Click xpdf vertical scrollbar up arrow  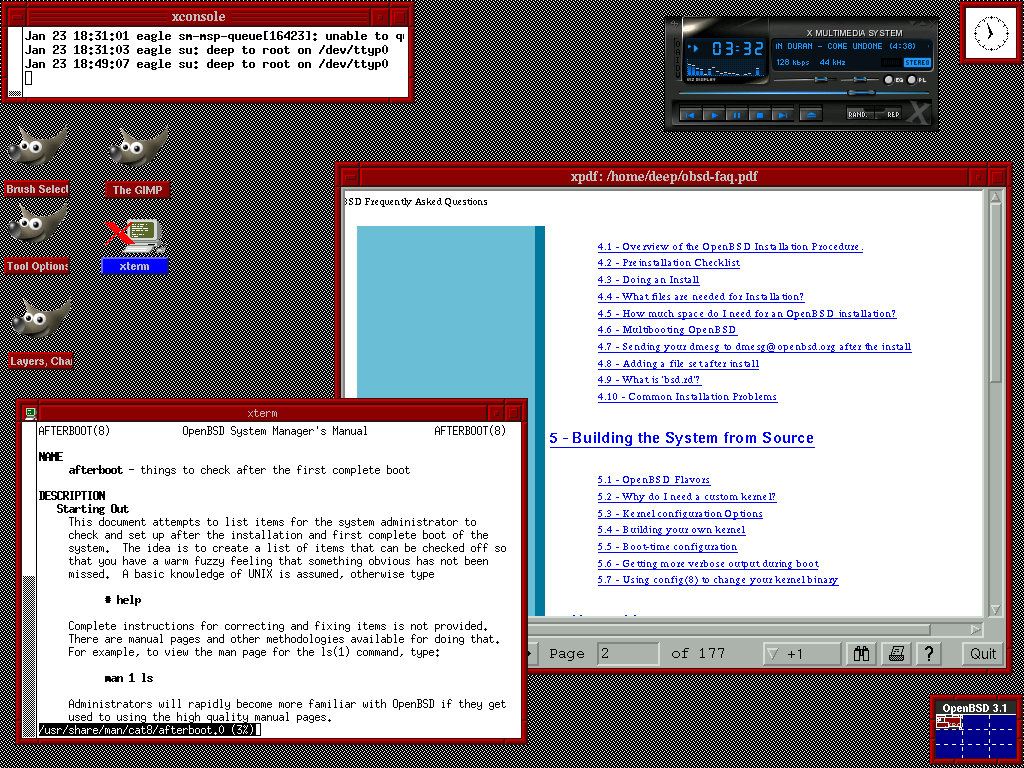[995, 198]
